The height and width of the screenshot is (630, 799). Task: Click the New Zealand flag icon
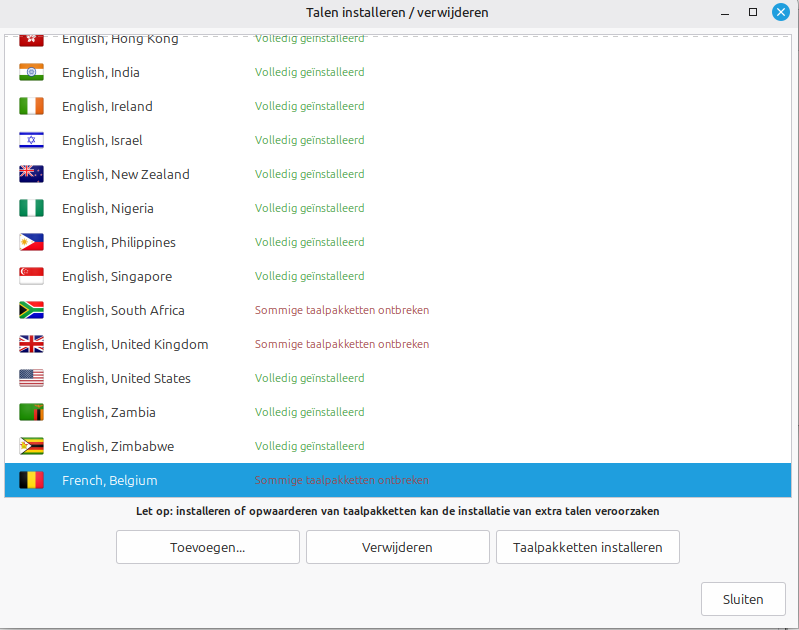tap(31, 174)
